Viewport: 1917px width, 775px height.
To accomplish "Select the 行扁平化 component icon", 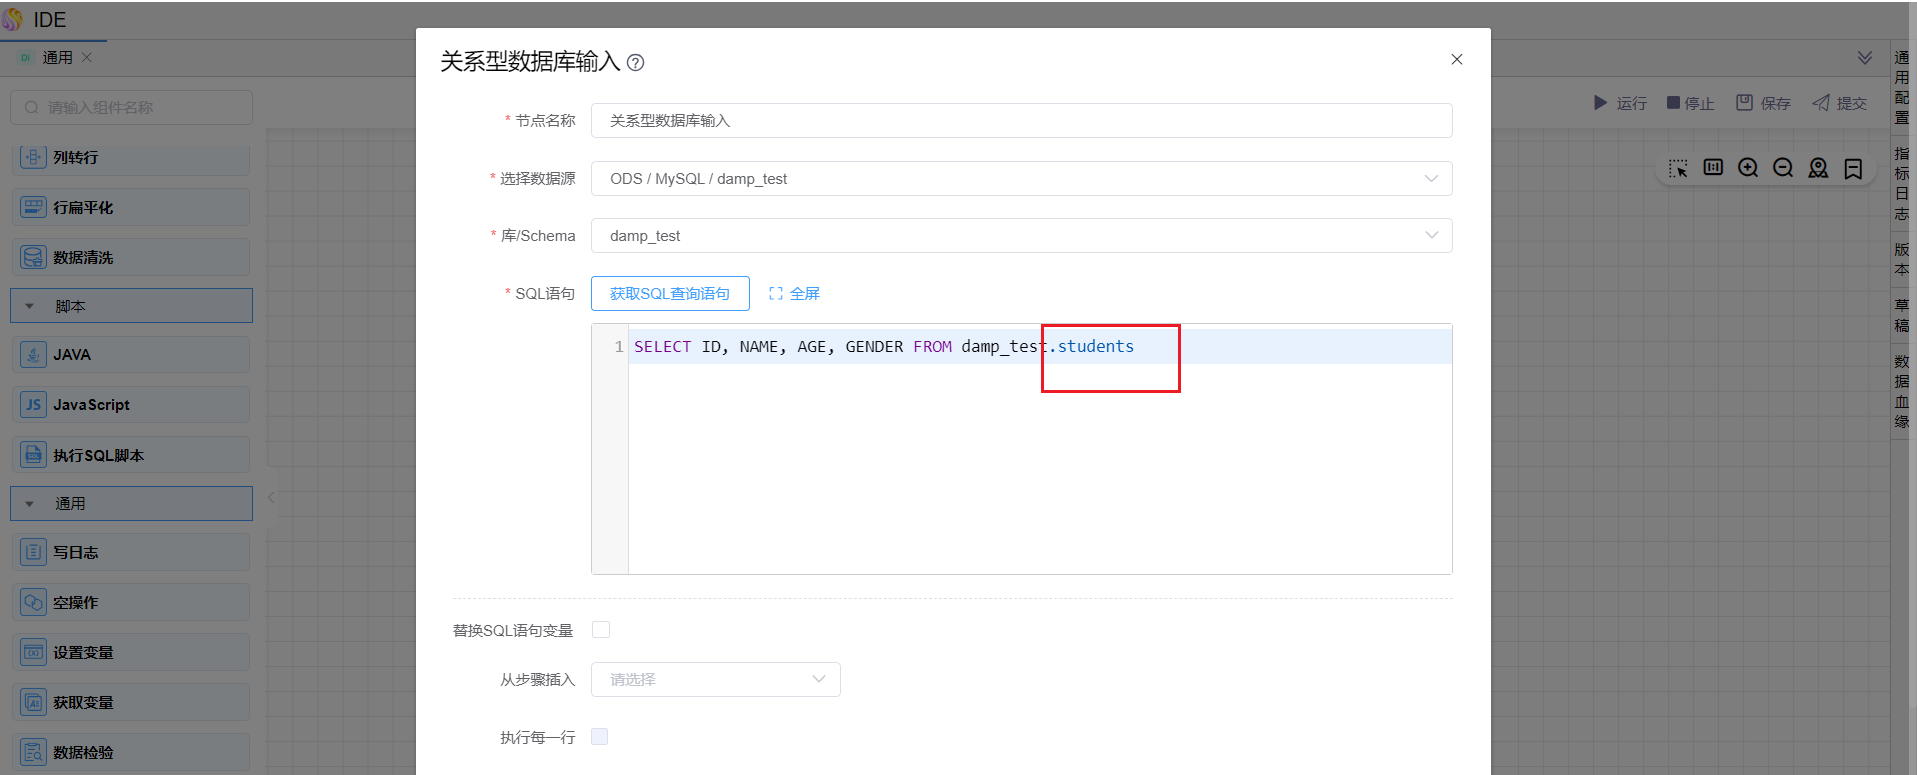I will [x=33, y=207].
